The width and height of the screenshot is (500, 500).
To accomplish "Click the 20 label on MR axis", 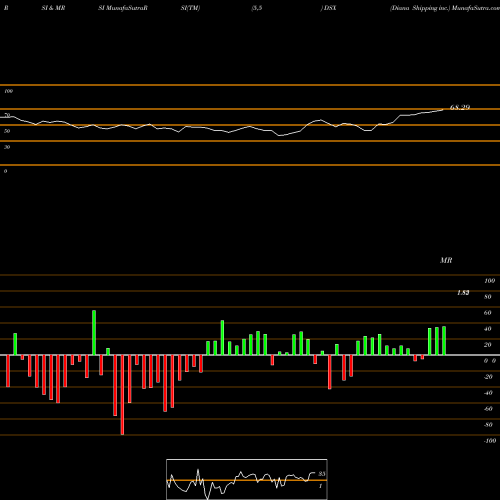I will click(x=488, y=345).
